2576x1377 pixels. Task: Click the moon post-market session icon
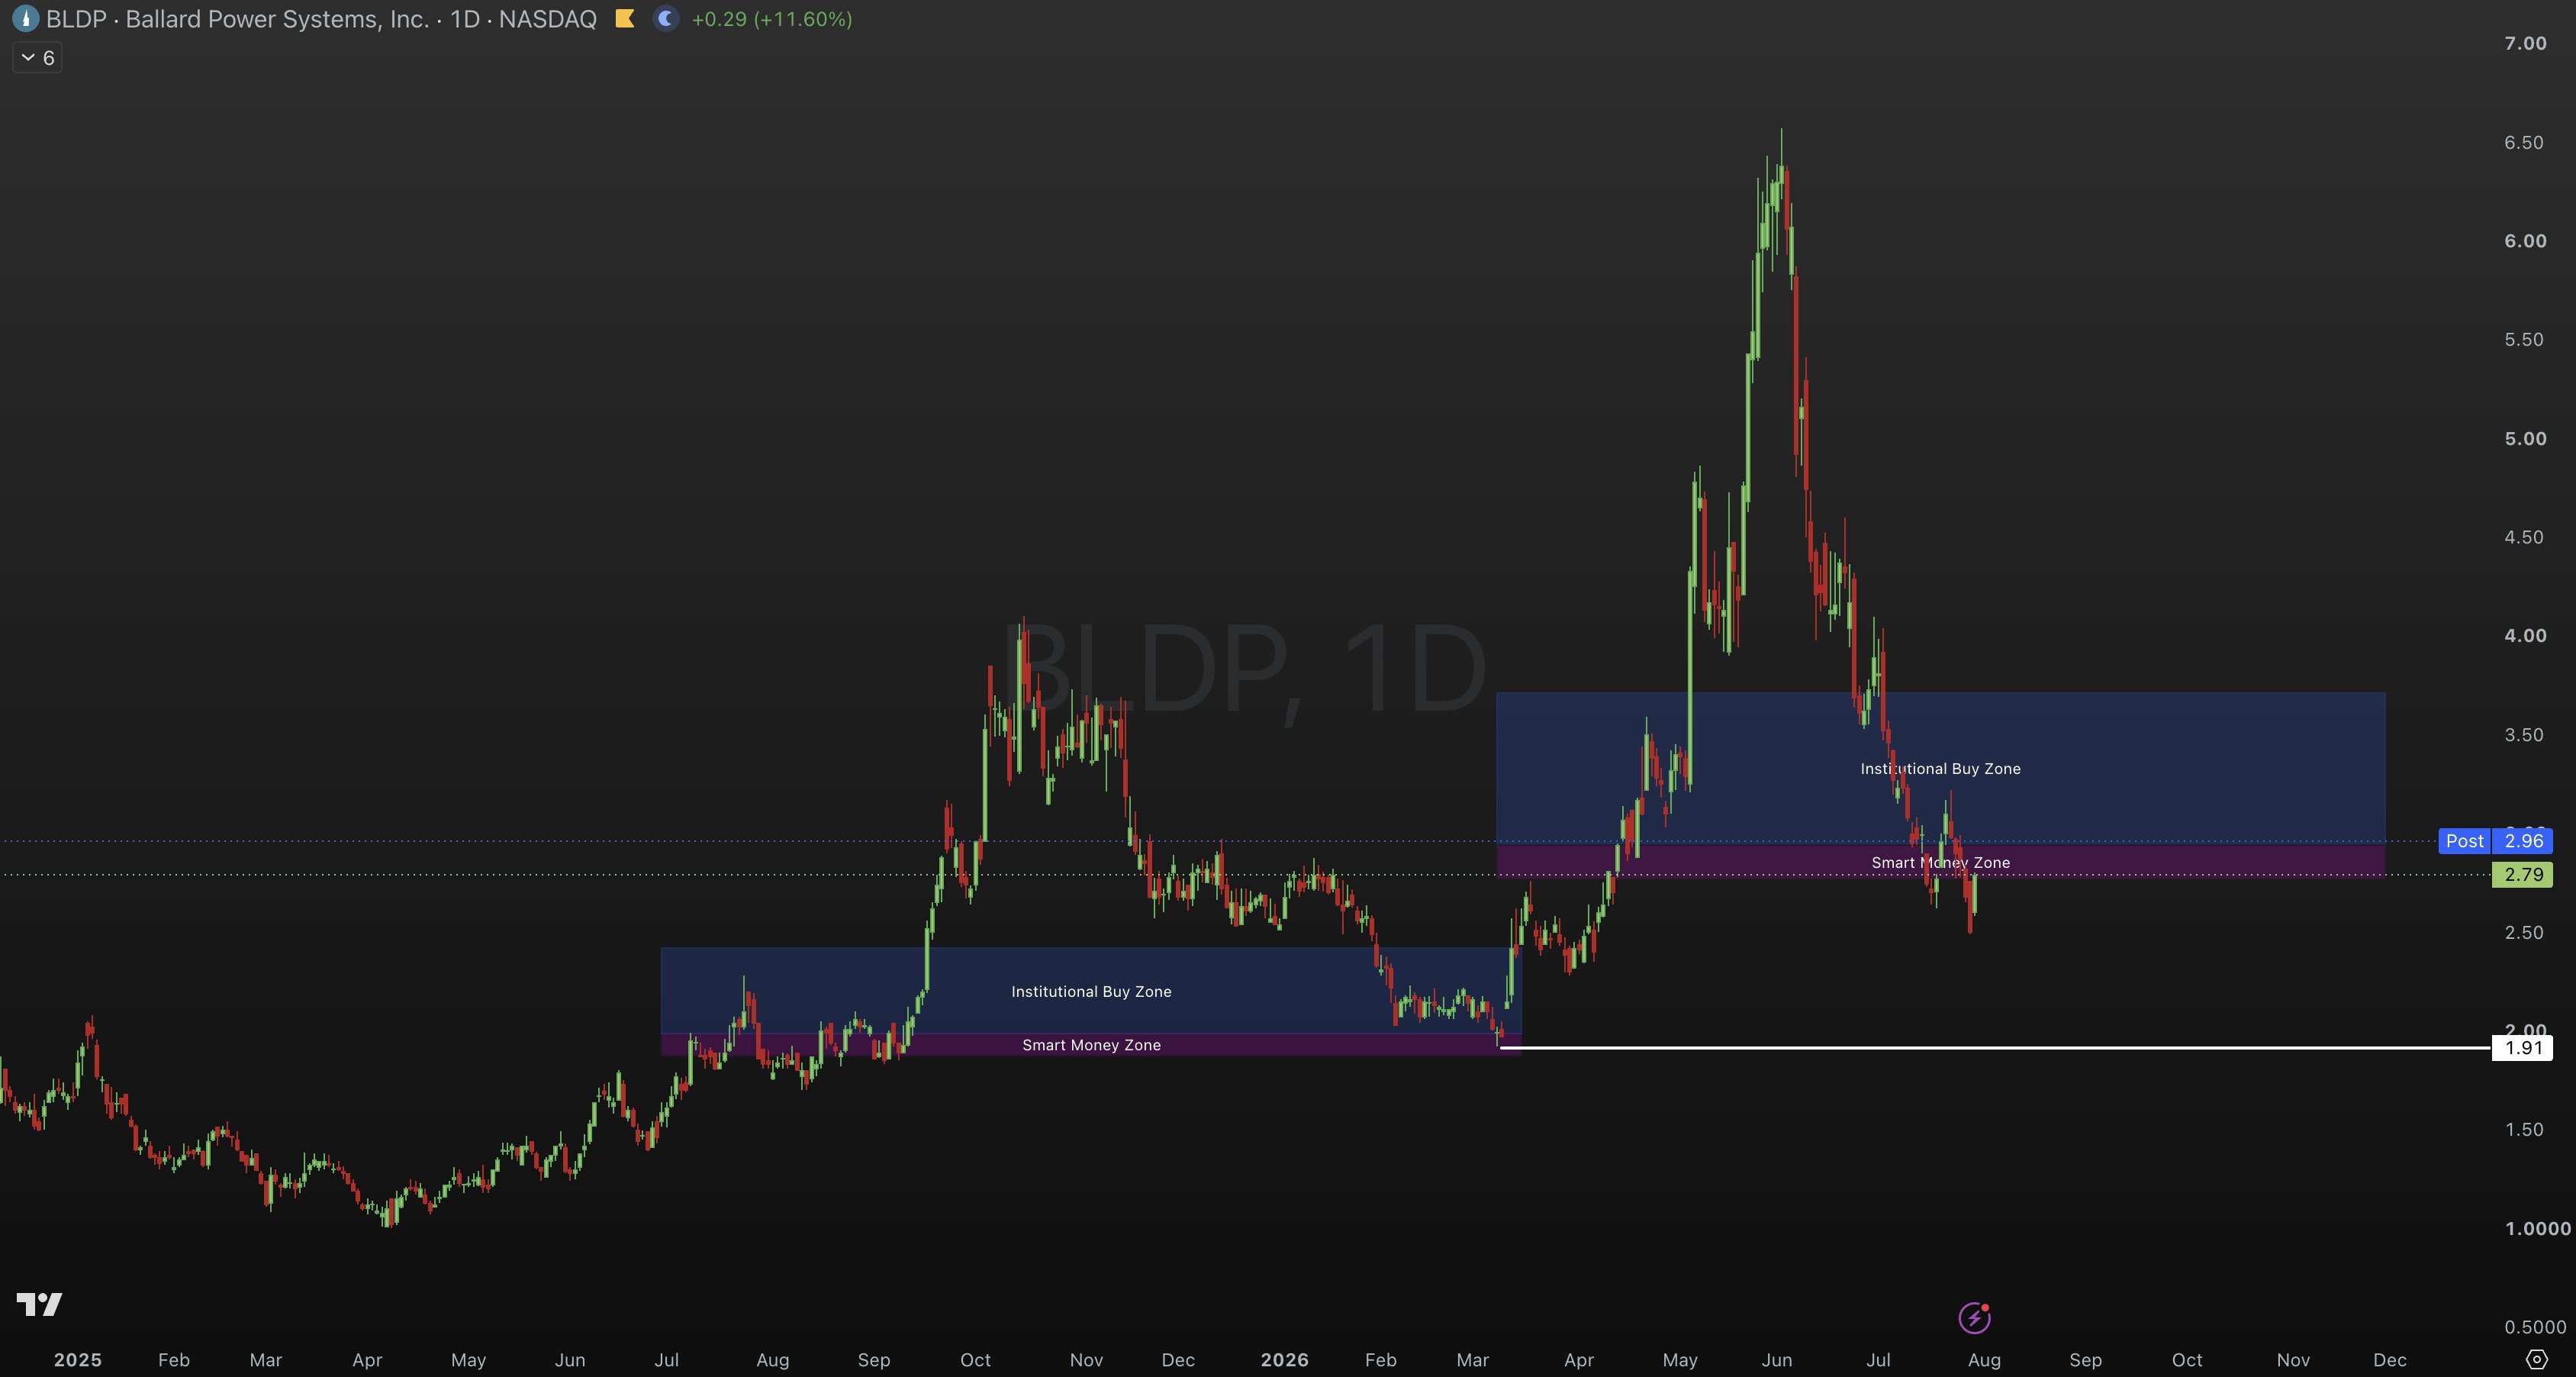pos(666,19)
